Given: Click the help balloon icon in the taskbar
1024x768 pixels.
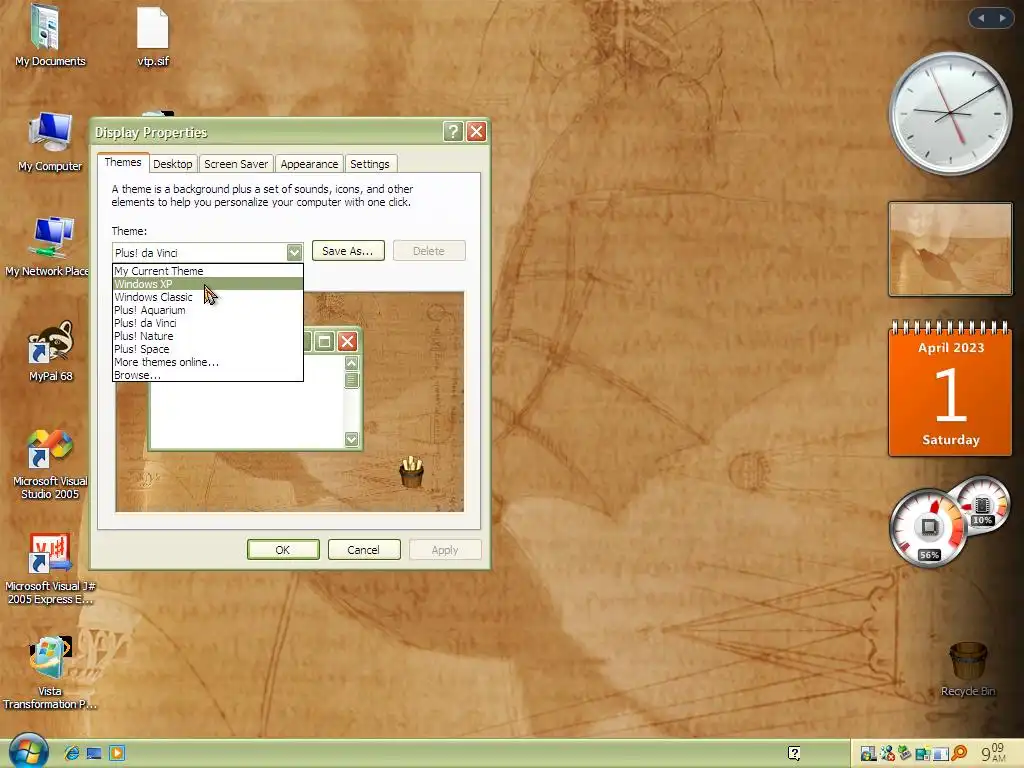Looking at the screenshot, I should (x=794, y=753).
